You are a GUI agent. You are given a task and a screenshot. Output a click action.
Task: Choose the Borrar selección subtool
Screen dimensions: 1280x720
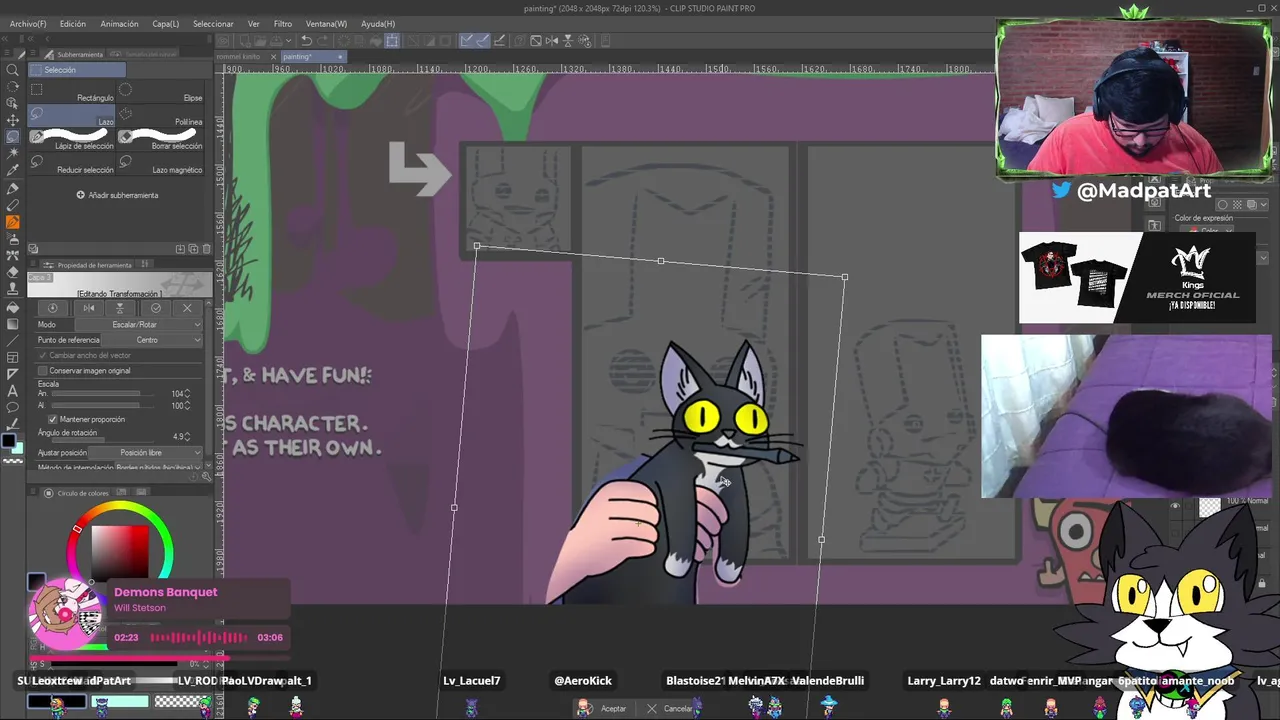tap(161, 139)
